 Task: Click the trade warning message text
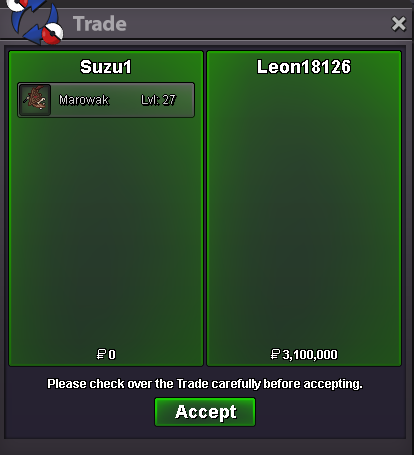click(x=205, y=384)
